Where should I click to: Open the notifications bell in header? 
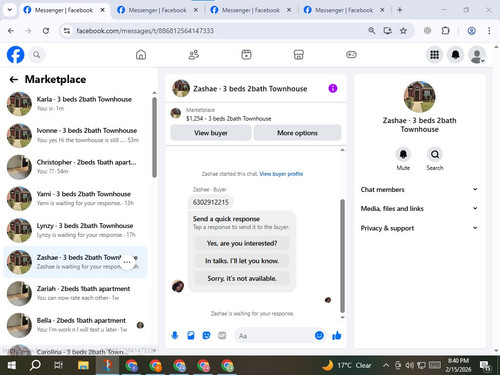[455, 55]
